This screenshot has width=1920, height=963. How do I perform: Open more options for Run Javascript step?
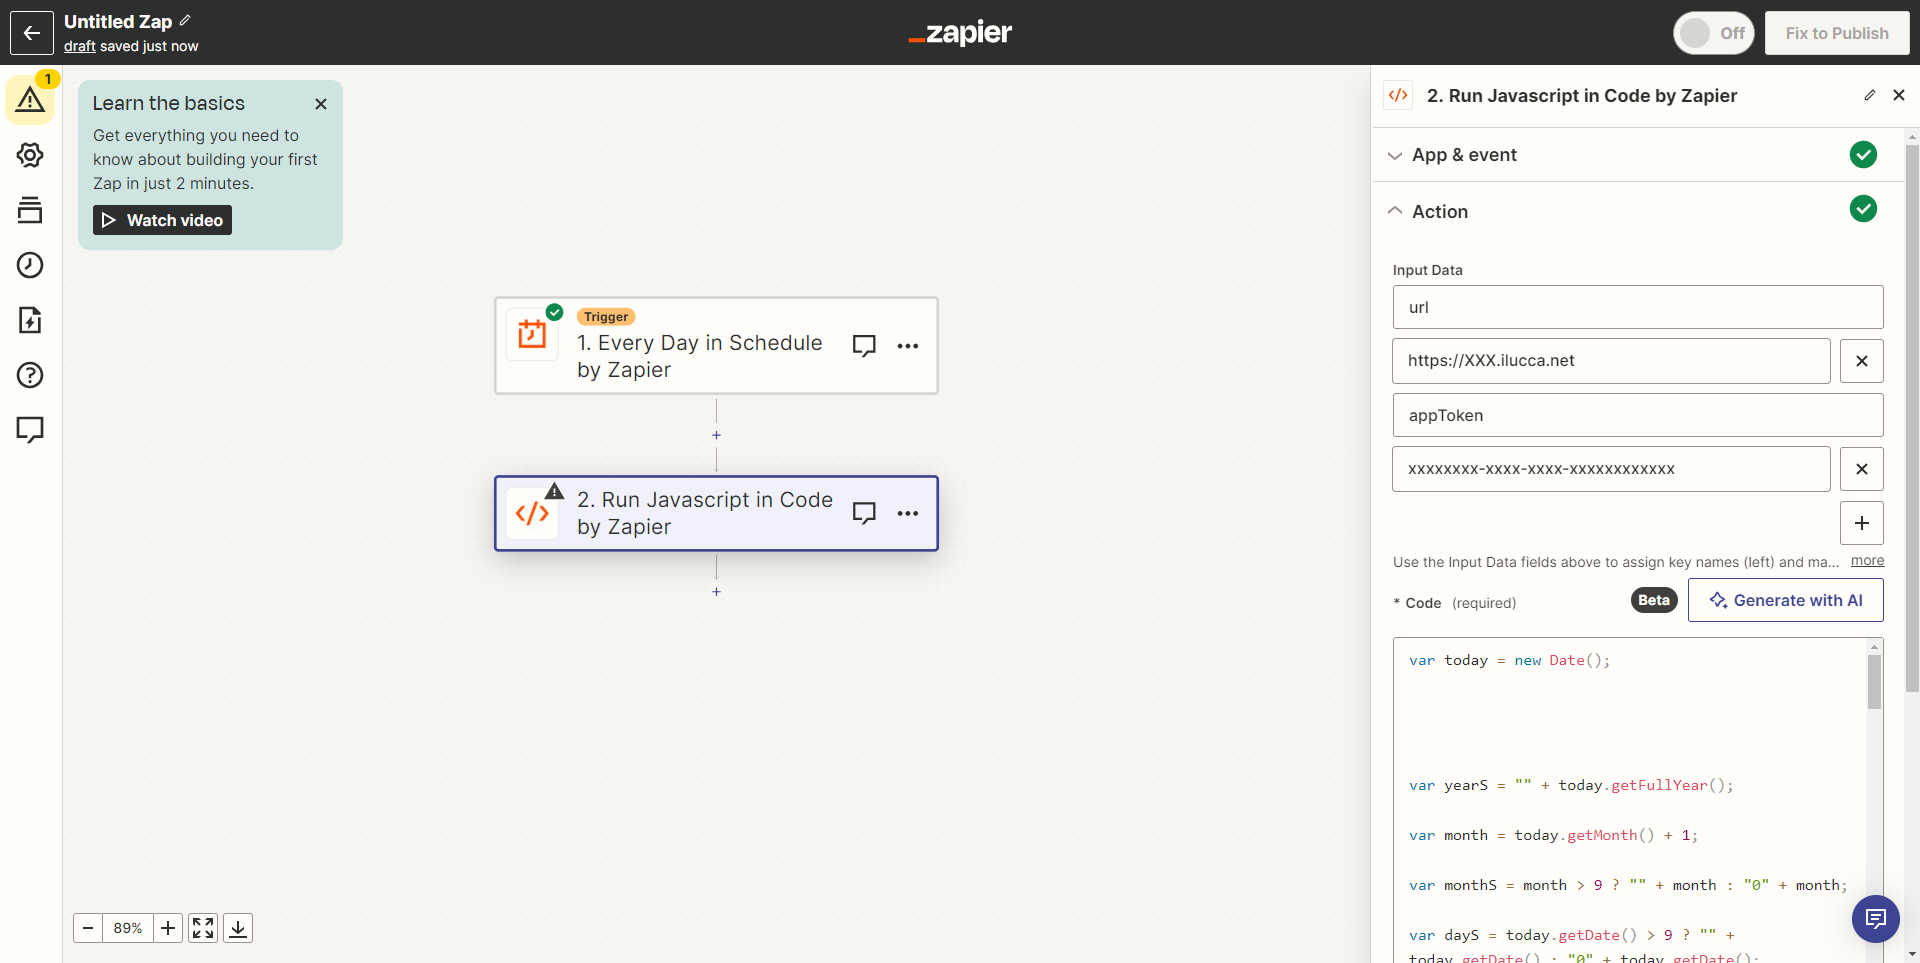pyautogui.click(x=908, y=513)
